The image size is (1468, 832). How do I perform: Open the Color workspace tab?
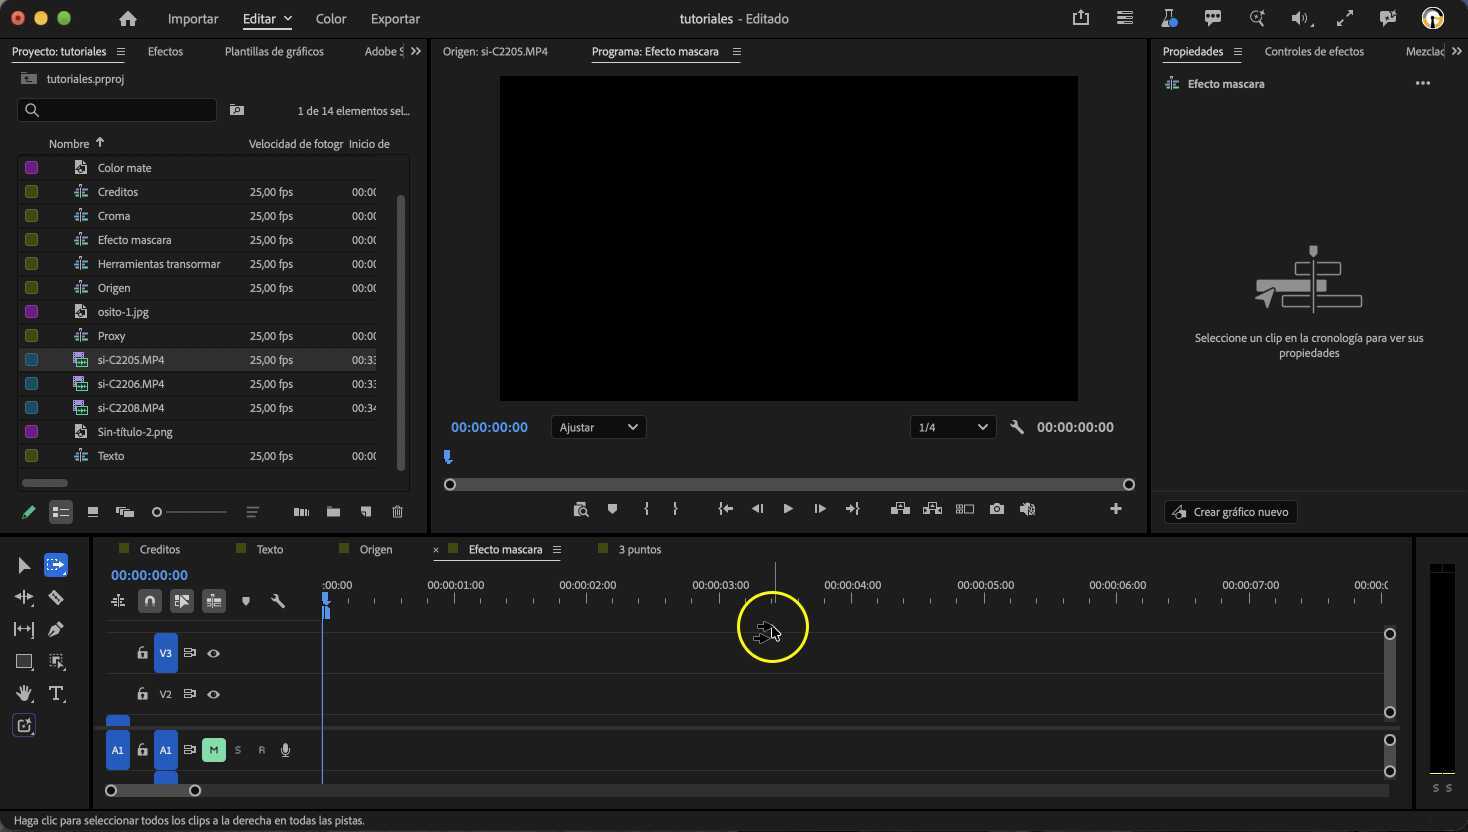pyautogui.click(x=331, y=19)
